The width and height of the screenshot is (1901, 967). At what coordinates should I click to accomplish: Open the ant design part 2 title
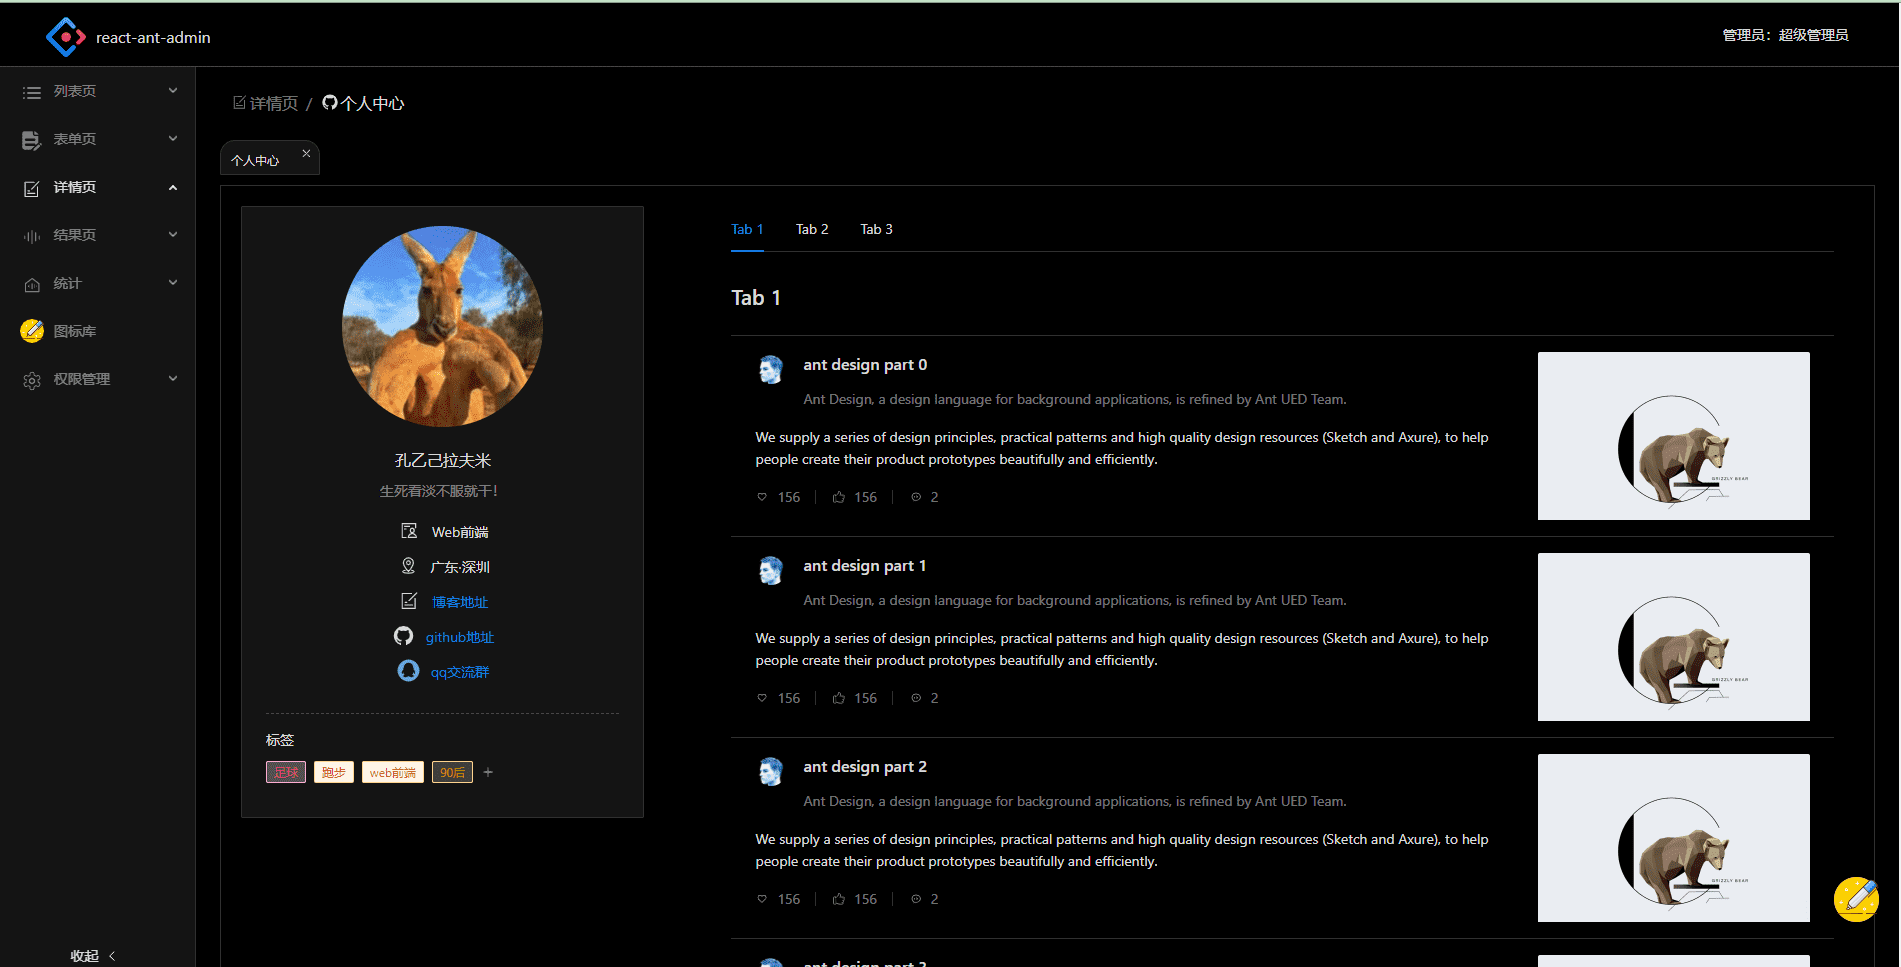[x=865, y=767]
